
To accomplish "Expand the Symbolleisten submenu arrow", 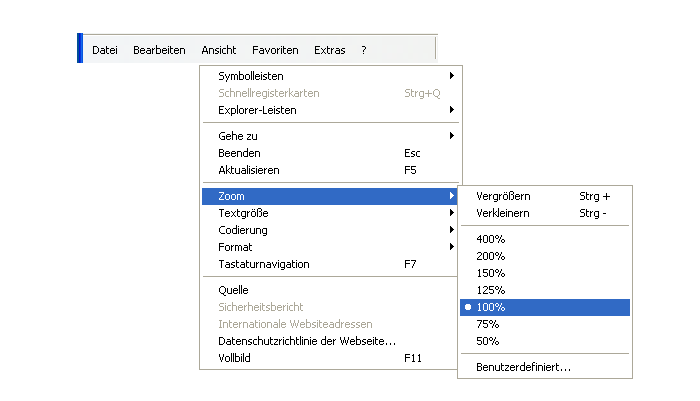I will click(452, 76).
